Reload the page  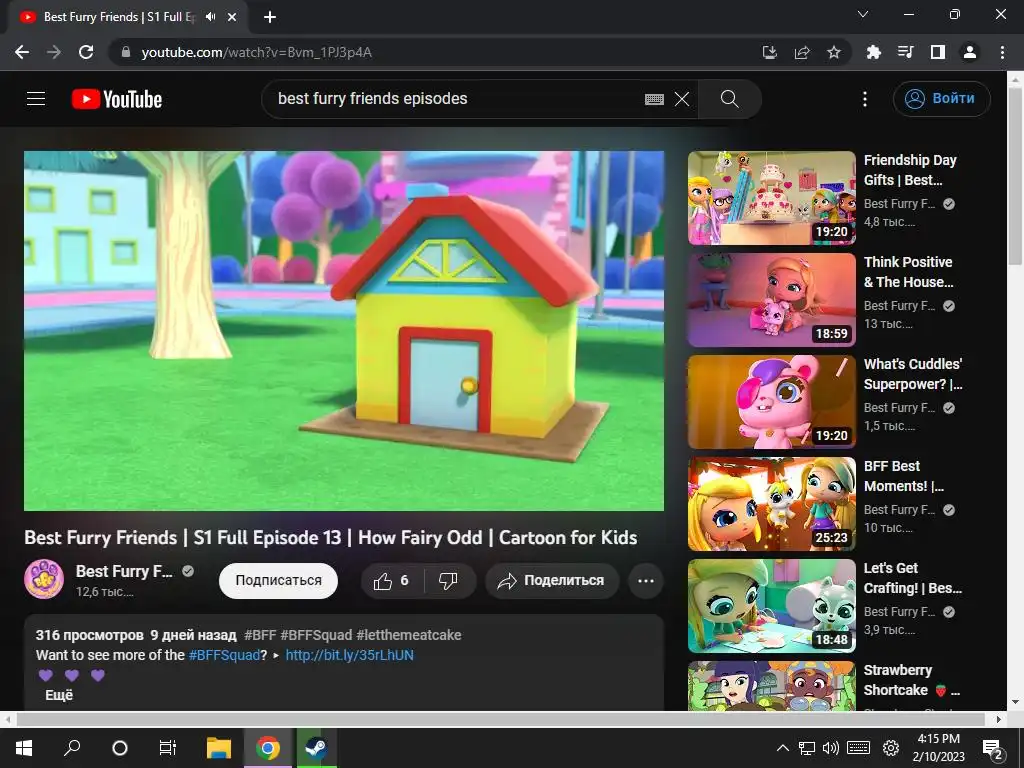tap(86, 52)
